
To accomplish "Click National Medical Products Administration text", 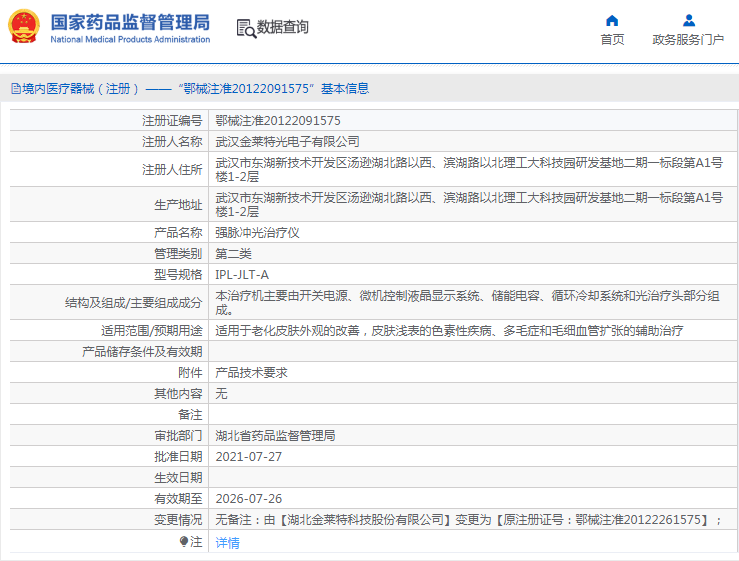I will click(x=130, y=40).
